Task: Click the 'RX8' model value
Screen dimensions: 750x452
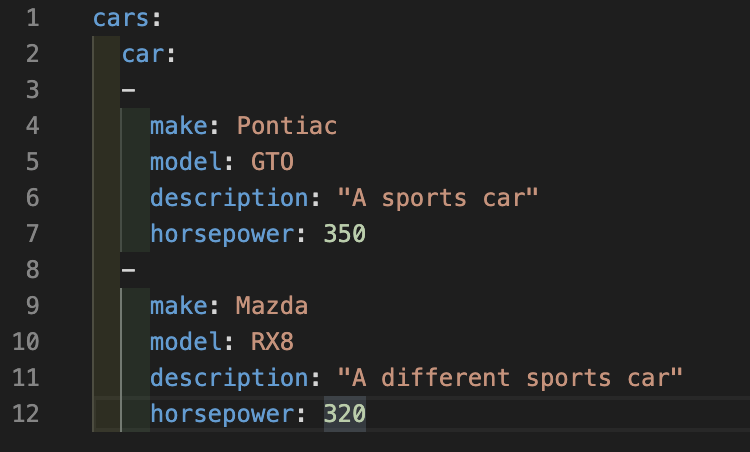Action: 272,342
